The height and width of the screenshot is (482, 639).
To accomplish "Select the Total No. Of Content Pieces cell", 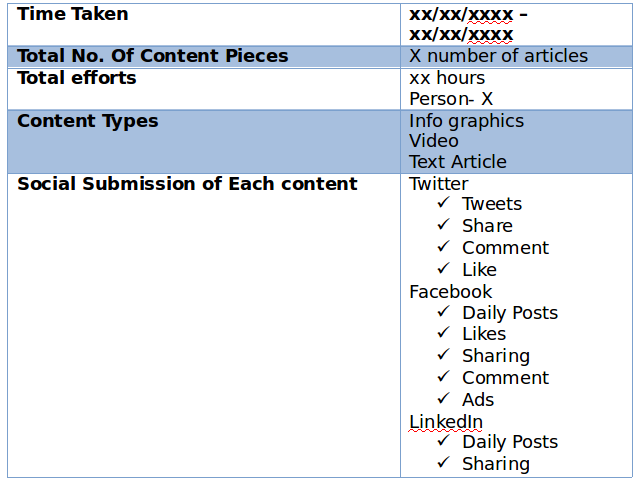I will click(153, 56).
